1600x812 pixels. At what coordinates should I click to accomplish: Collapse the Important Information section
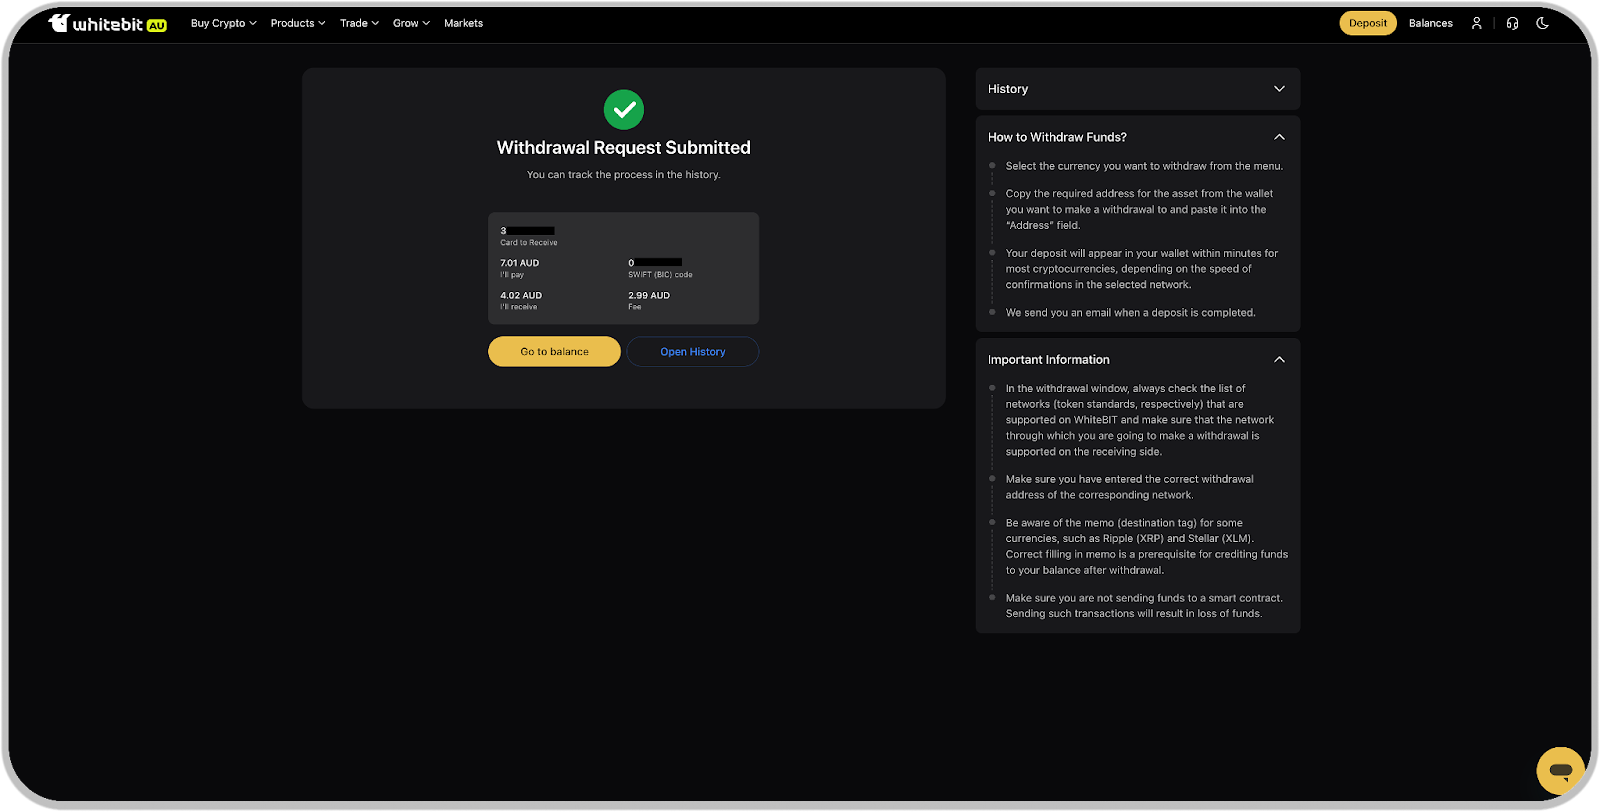coord(1279,360)
